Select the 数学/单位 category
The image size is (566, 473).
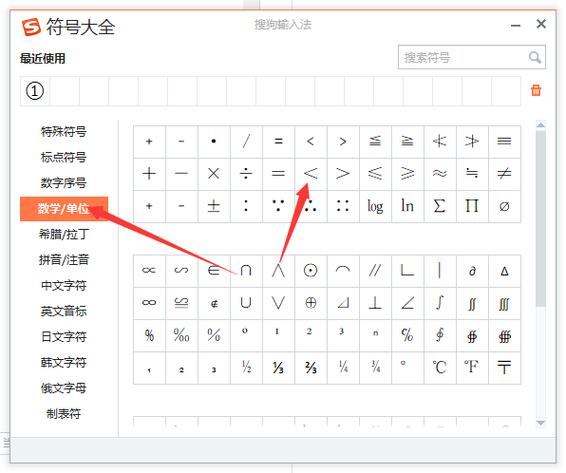coord(64,209)
